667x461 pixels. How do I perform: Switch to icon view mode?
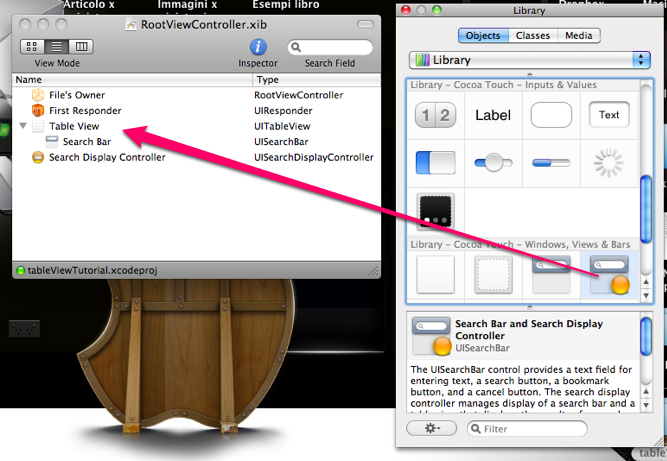point(31,47)
